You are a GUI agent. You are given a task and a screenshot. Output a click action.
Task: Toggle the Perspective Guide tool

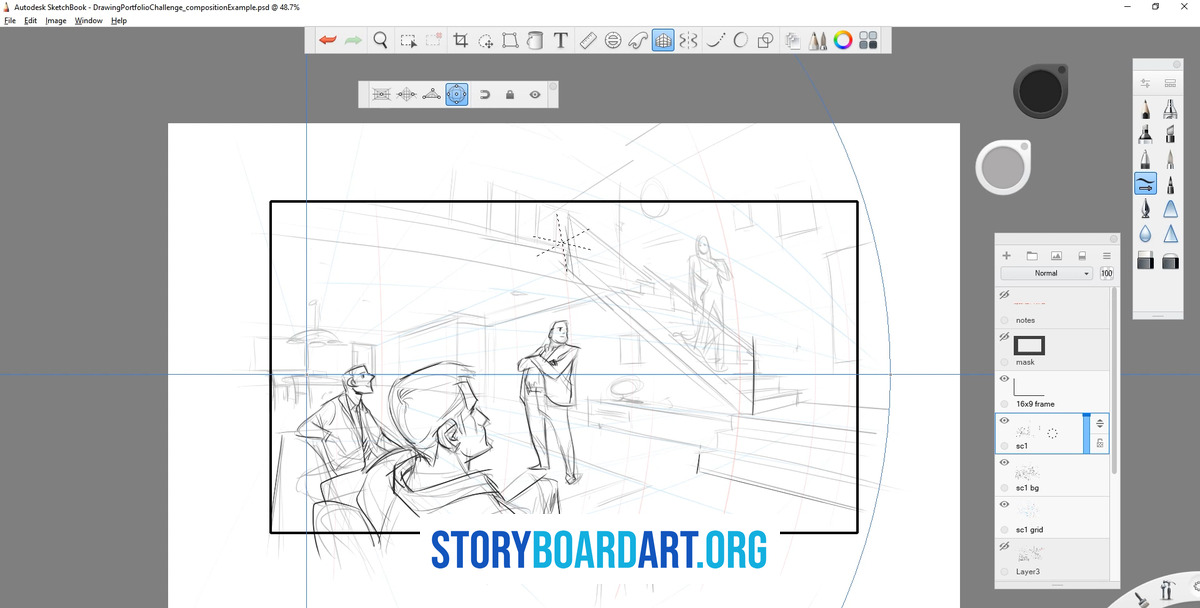point(663,40)
